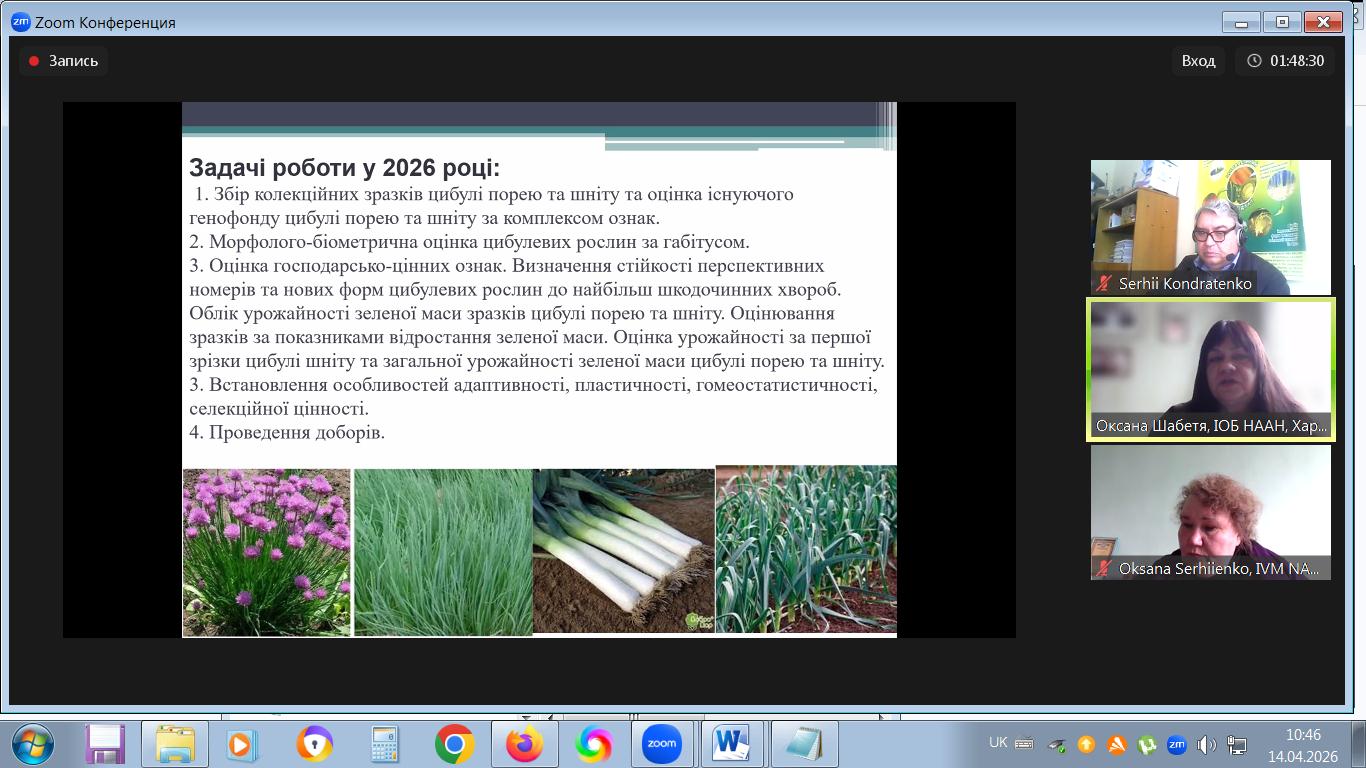The width and height of the screenshot is (1366, 768).
Task: Open Microsoft Word from the taskbar
Action: (731, 744)
